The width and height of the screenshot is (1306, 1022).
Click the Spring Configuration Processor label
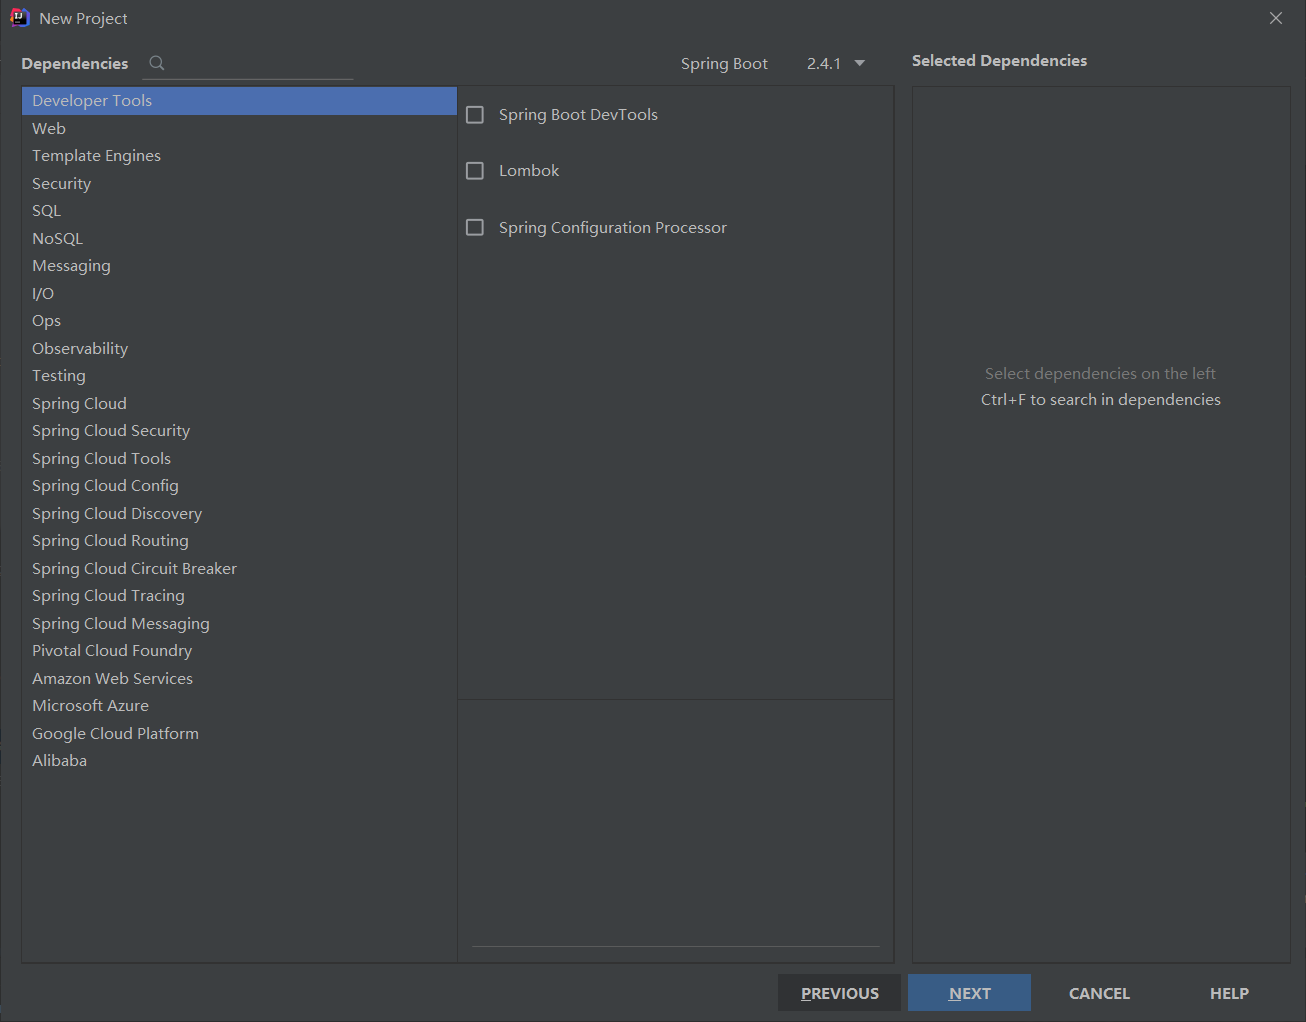click(x=613, y=228)
